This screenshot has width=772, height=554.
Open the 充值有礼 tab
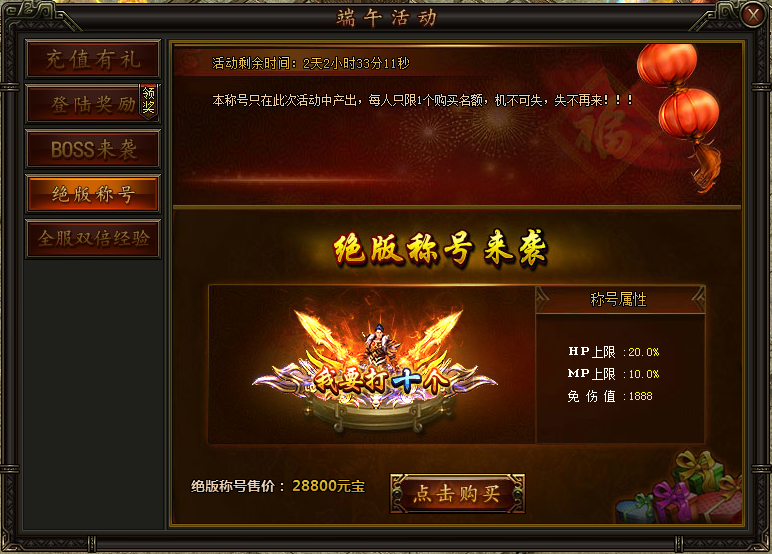tap(93, 59)
